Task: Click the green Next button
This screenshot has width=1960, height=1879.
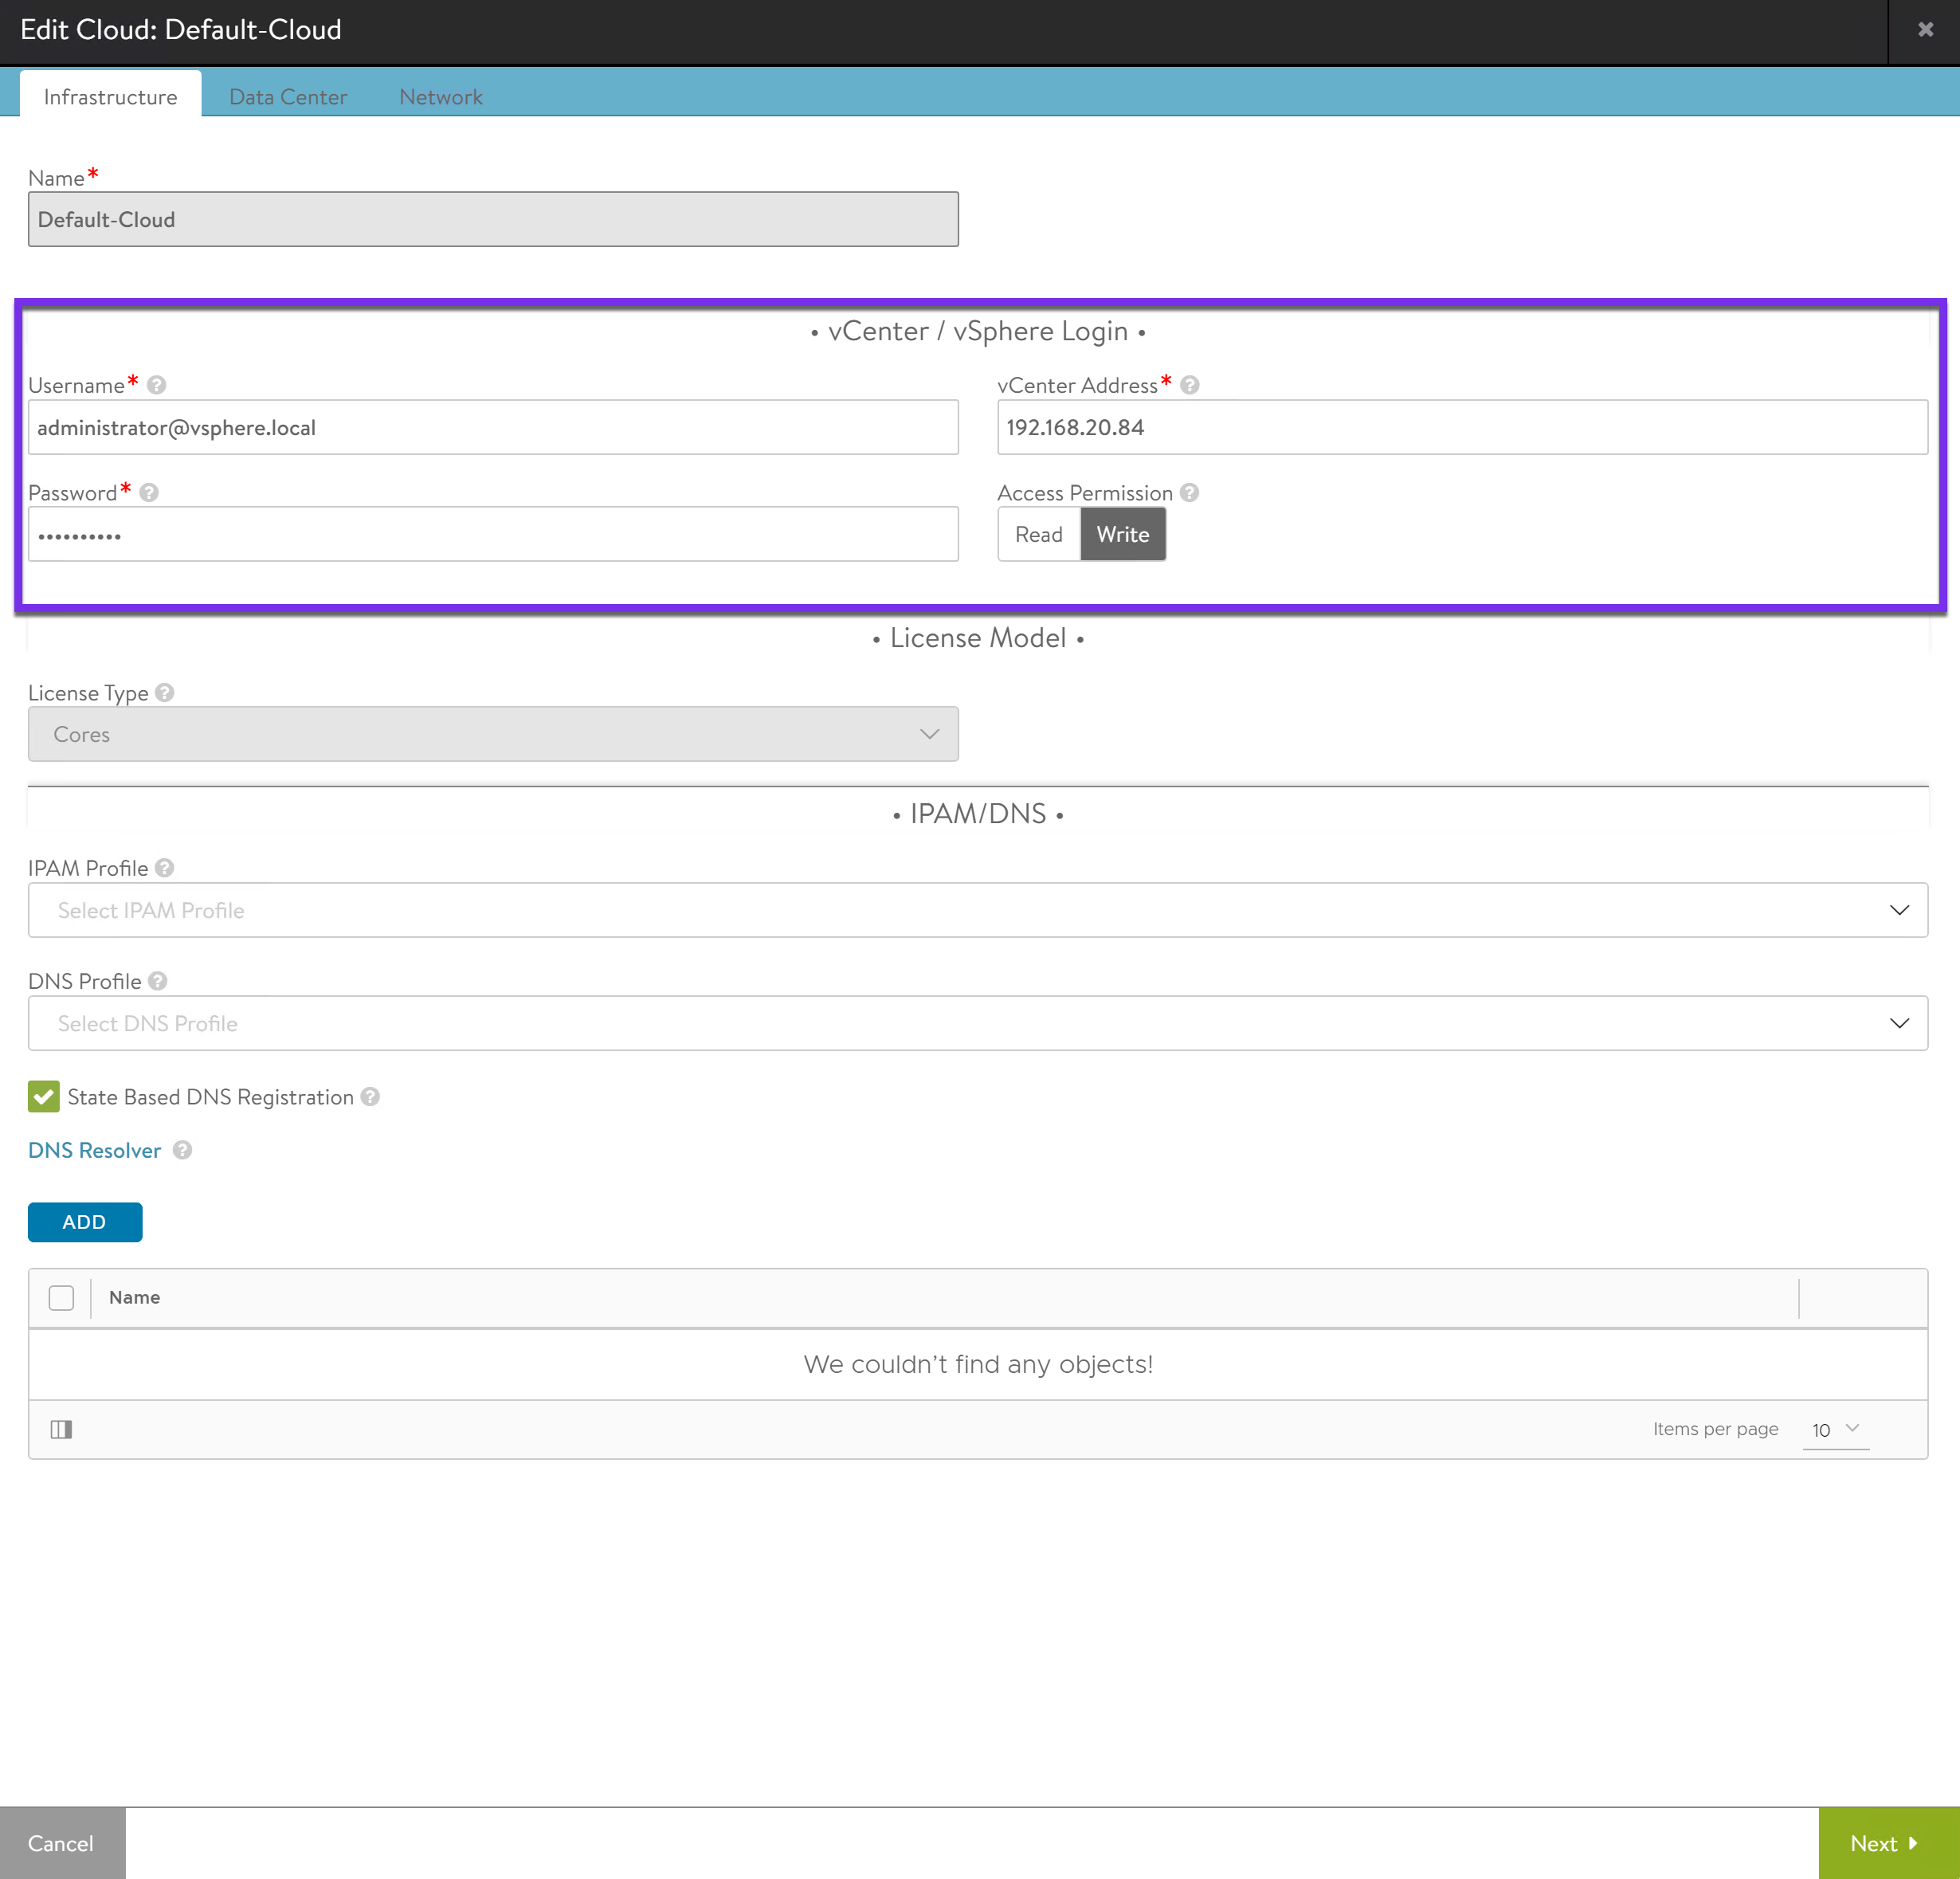Action: coord(1886,1843)
